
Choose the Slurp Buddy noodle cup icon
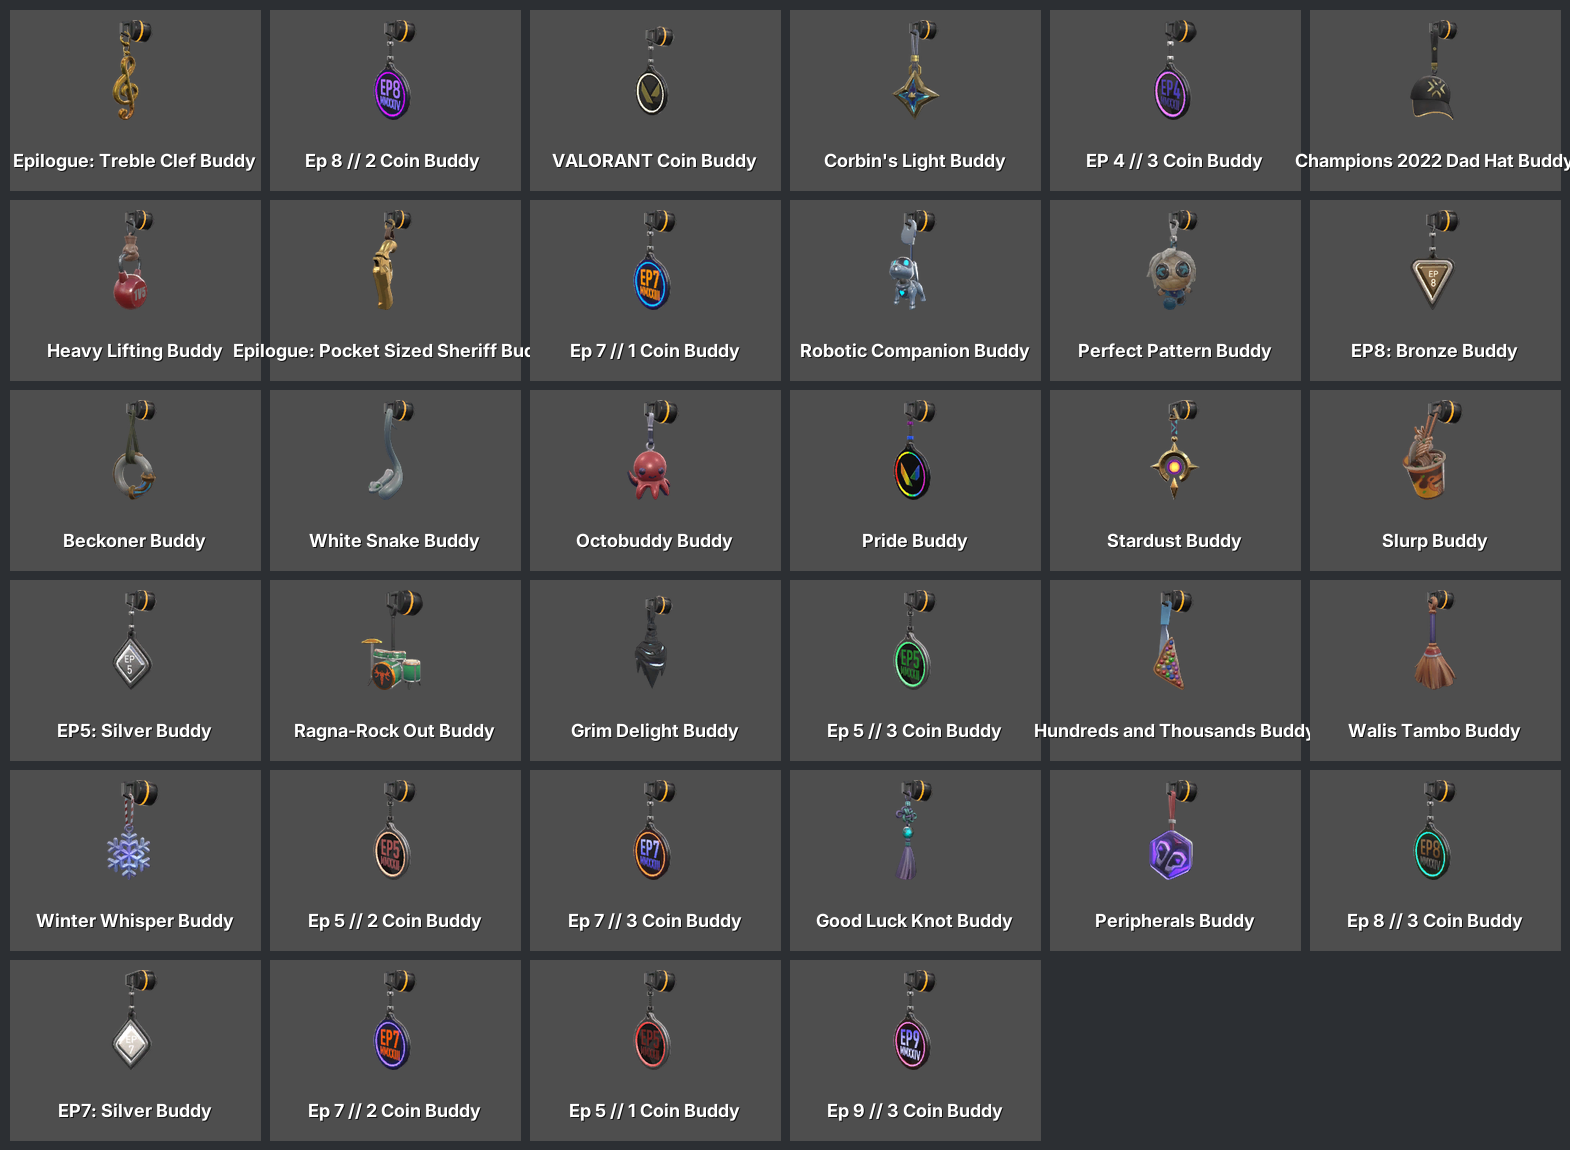1430,452
